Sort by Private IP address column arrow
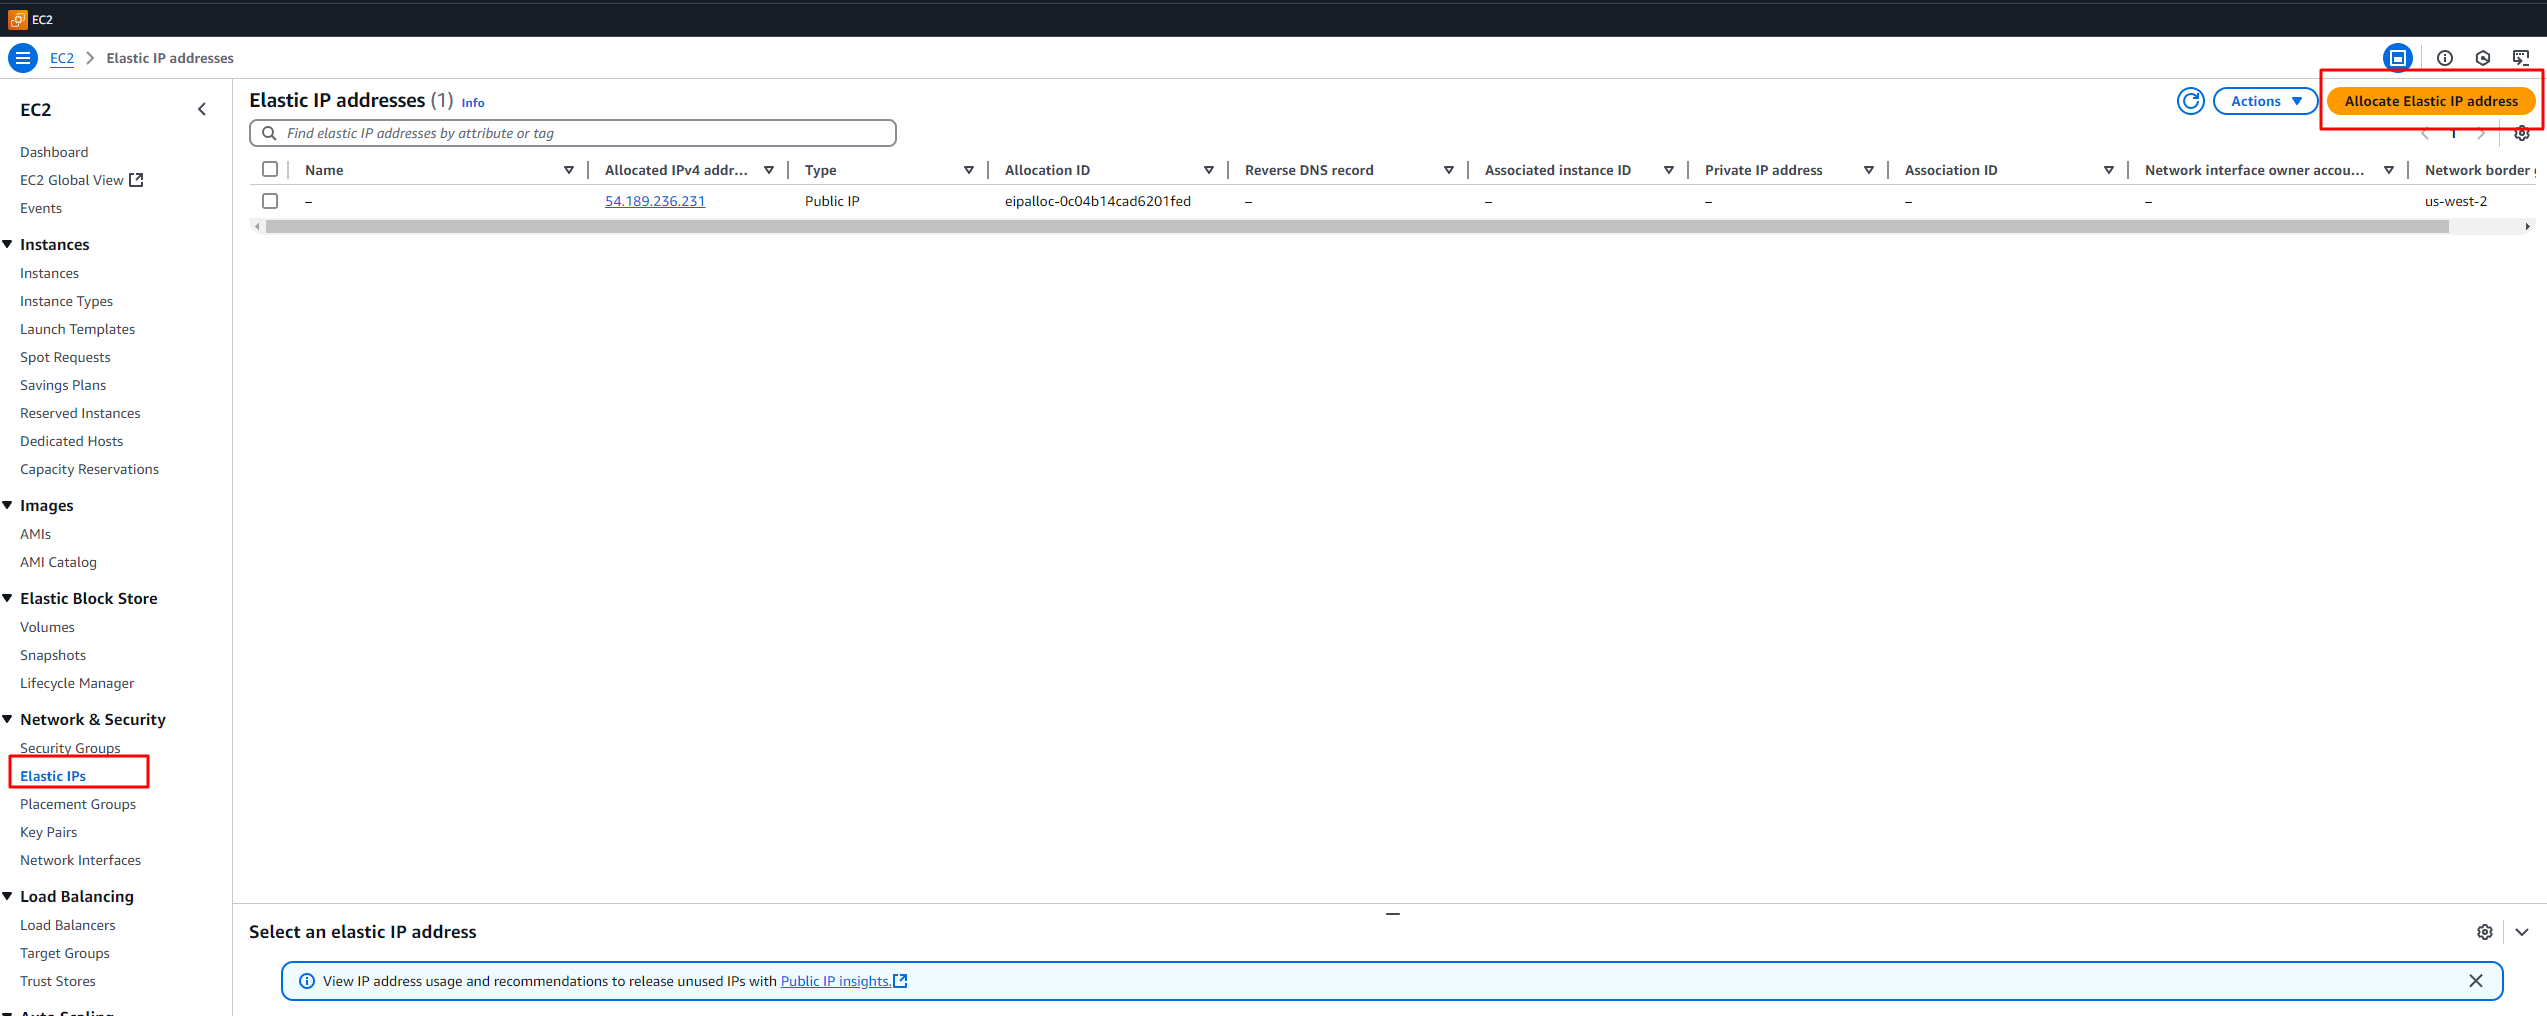 [1869, 170]
